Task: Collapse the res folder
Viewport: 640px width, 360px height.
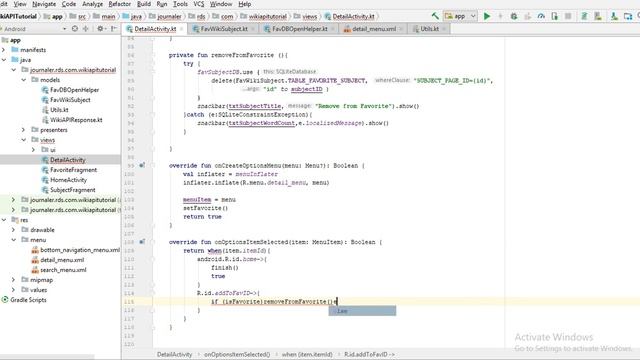Action: click(x=4, y=220)
